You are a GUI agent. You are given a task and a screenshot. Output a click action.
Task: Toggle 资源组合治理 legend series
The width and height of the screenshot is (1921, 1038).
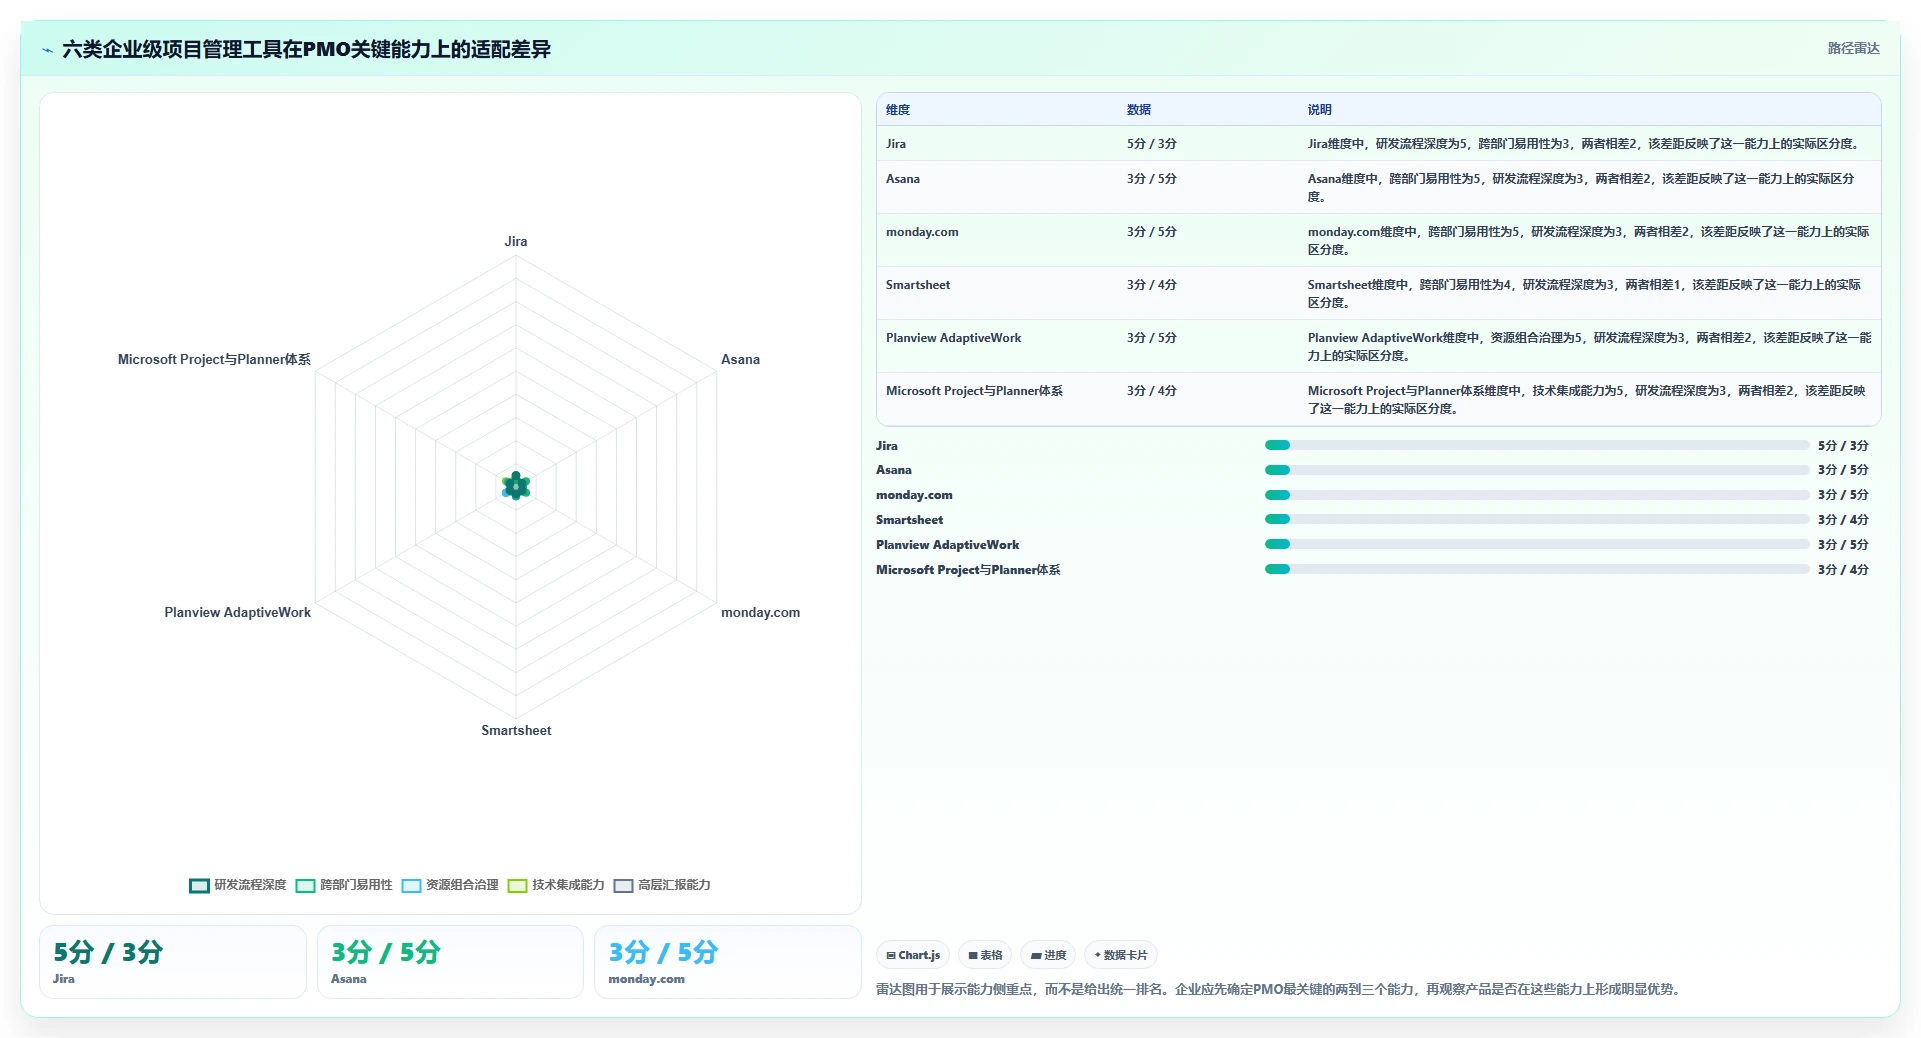(x=450, y=885)
